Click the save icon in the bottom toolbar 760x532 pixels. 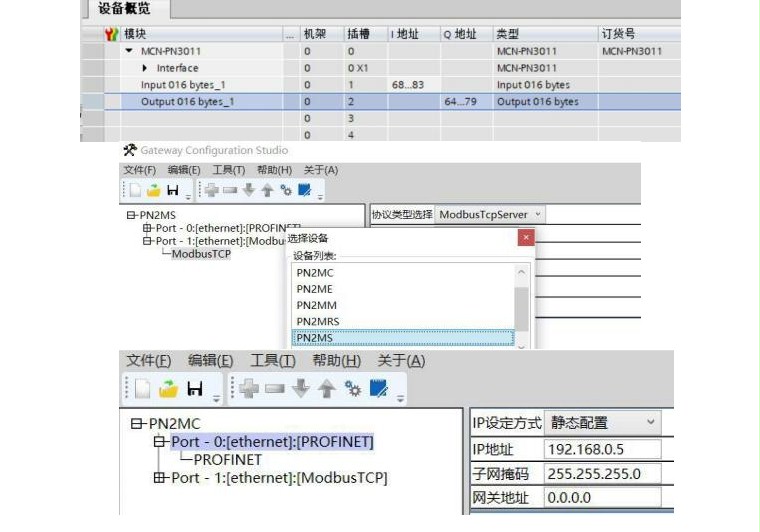coord(195,388)
